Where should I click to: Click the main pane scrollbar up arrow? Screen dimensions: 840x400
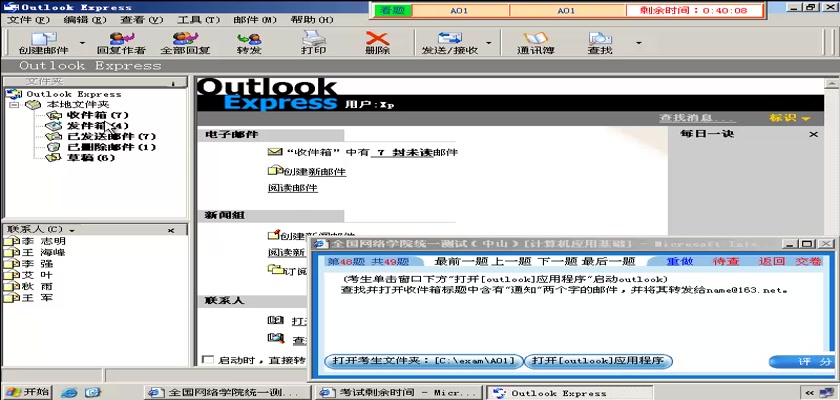point(831,83)
